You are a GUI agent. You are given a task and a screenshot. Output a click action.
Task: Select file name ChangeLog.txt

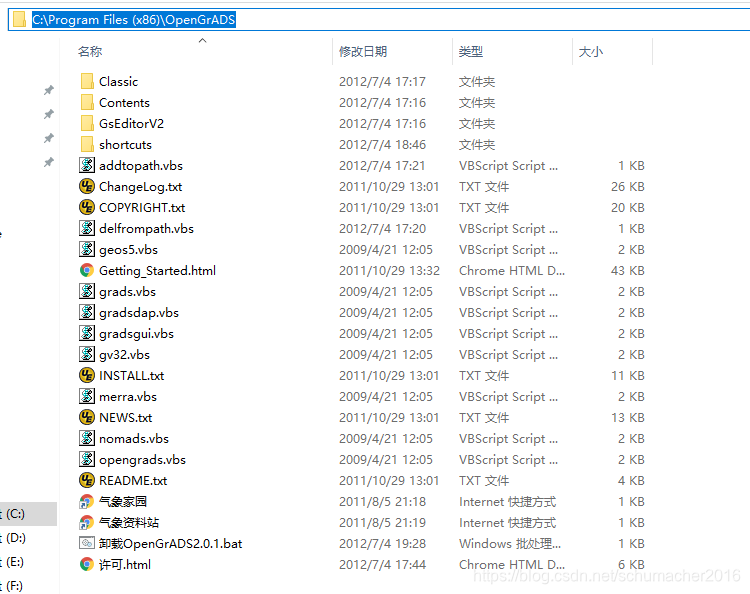click(x=141, y=187)
